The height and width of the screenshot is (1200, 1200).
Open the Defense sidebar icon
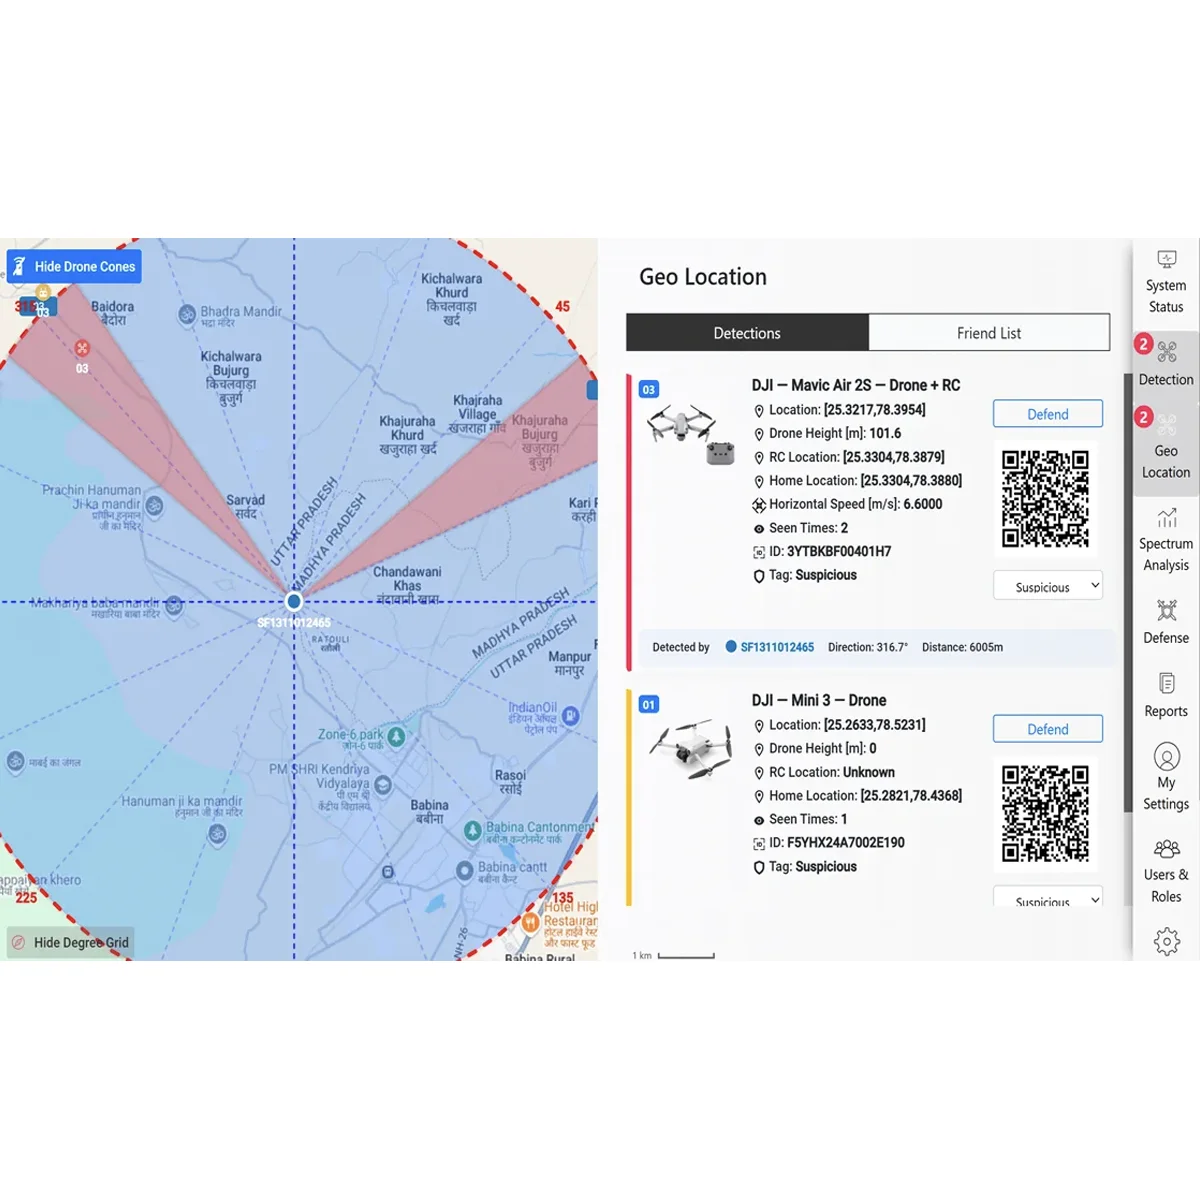(1166, 610)
